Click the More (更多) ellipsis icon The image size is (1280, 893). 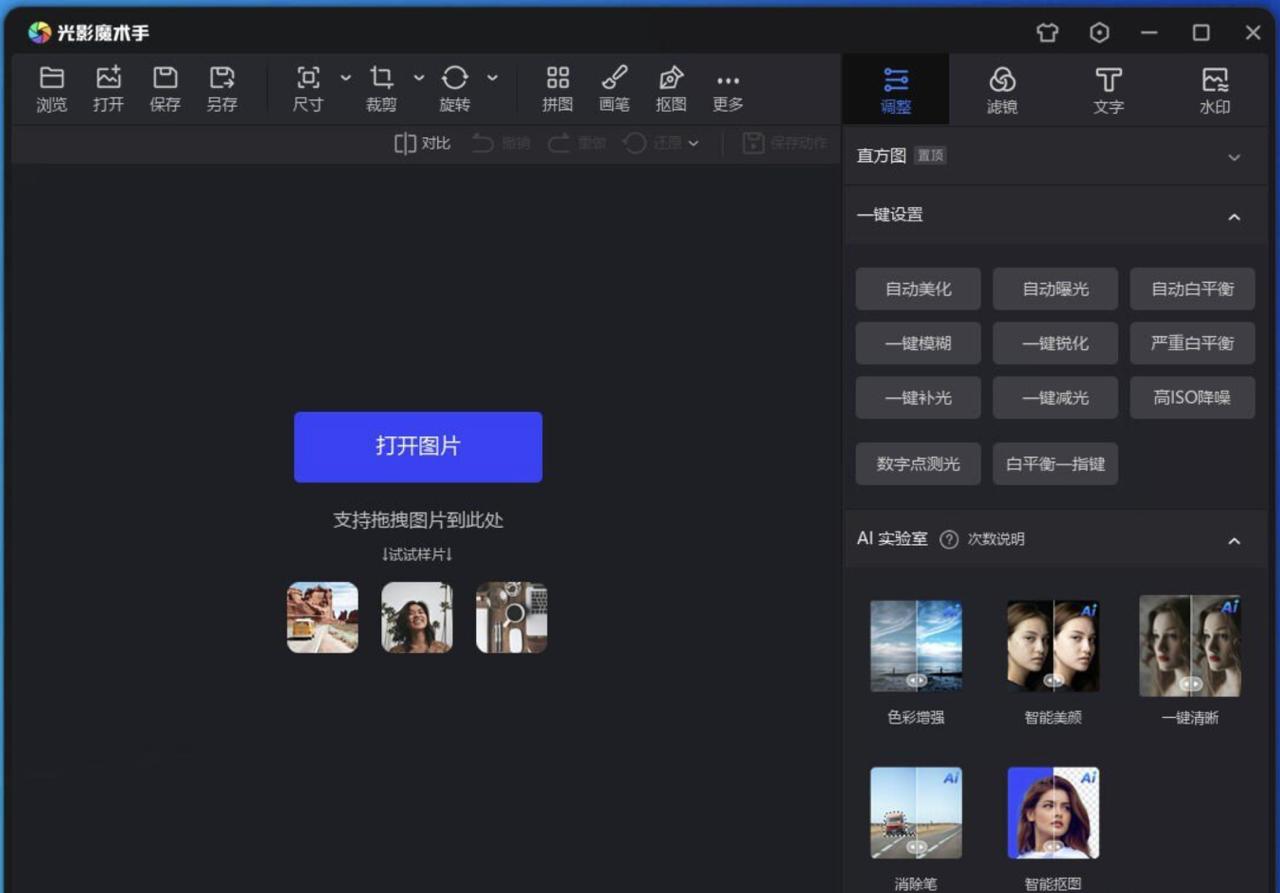point(728,81)
